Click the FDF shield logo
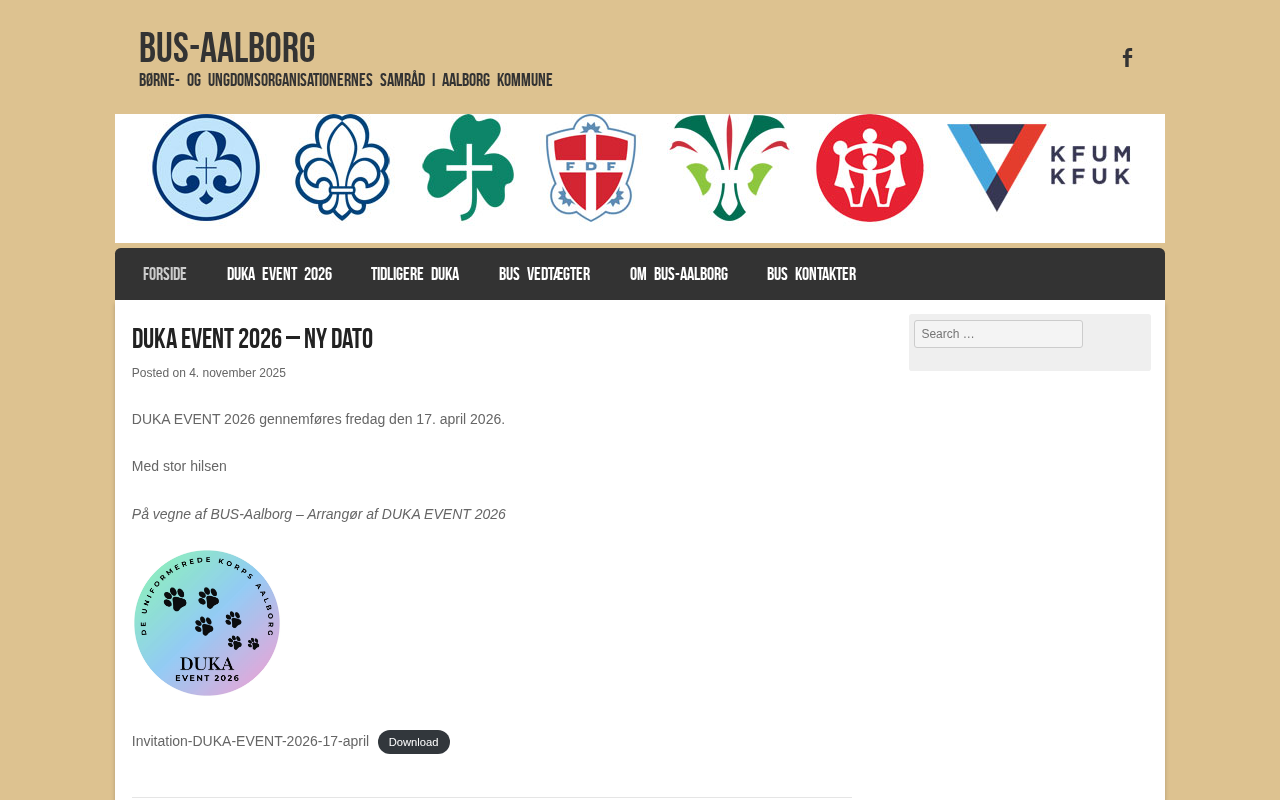Viewport: 1280px width, 800px height. point(591,167)
